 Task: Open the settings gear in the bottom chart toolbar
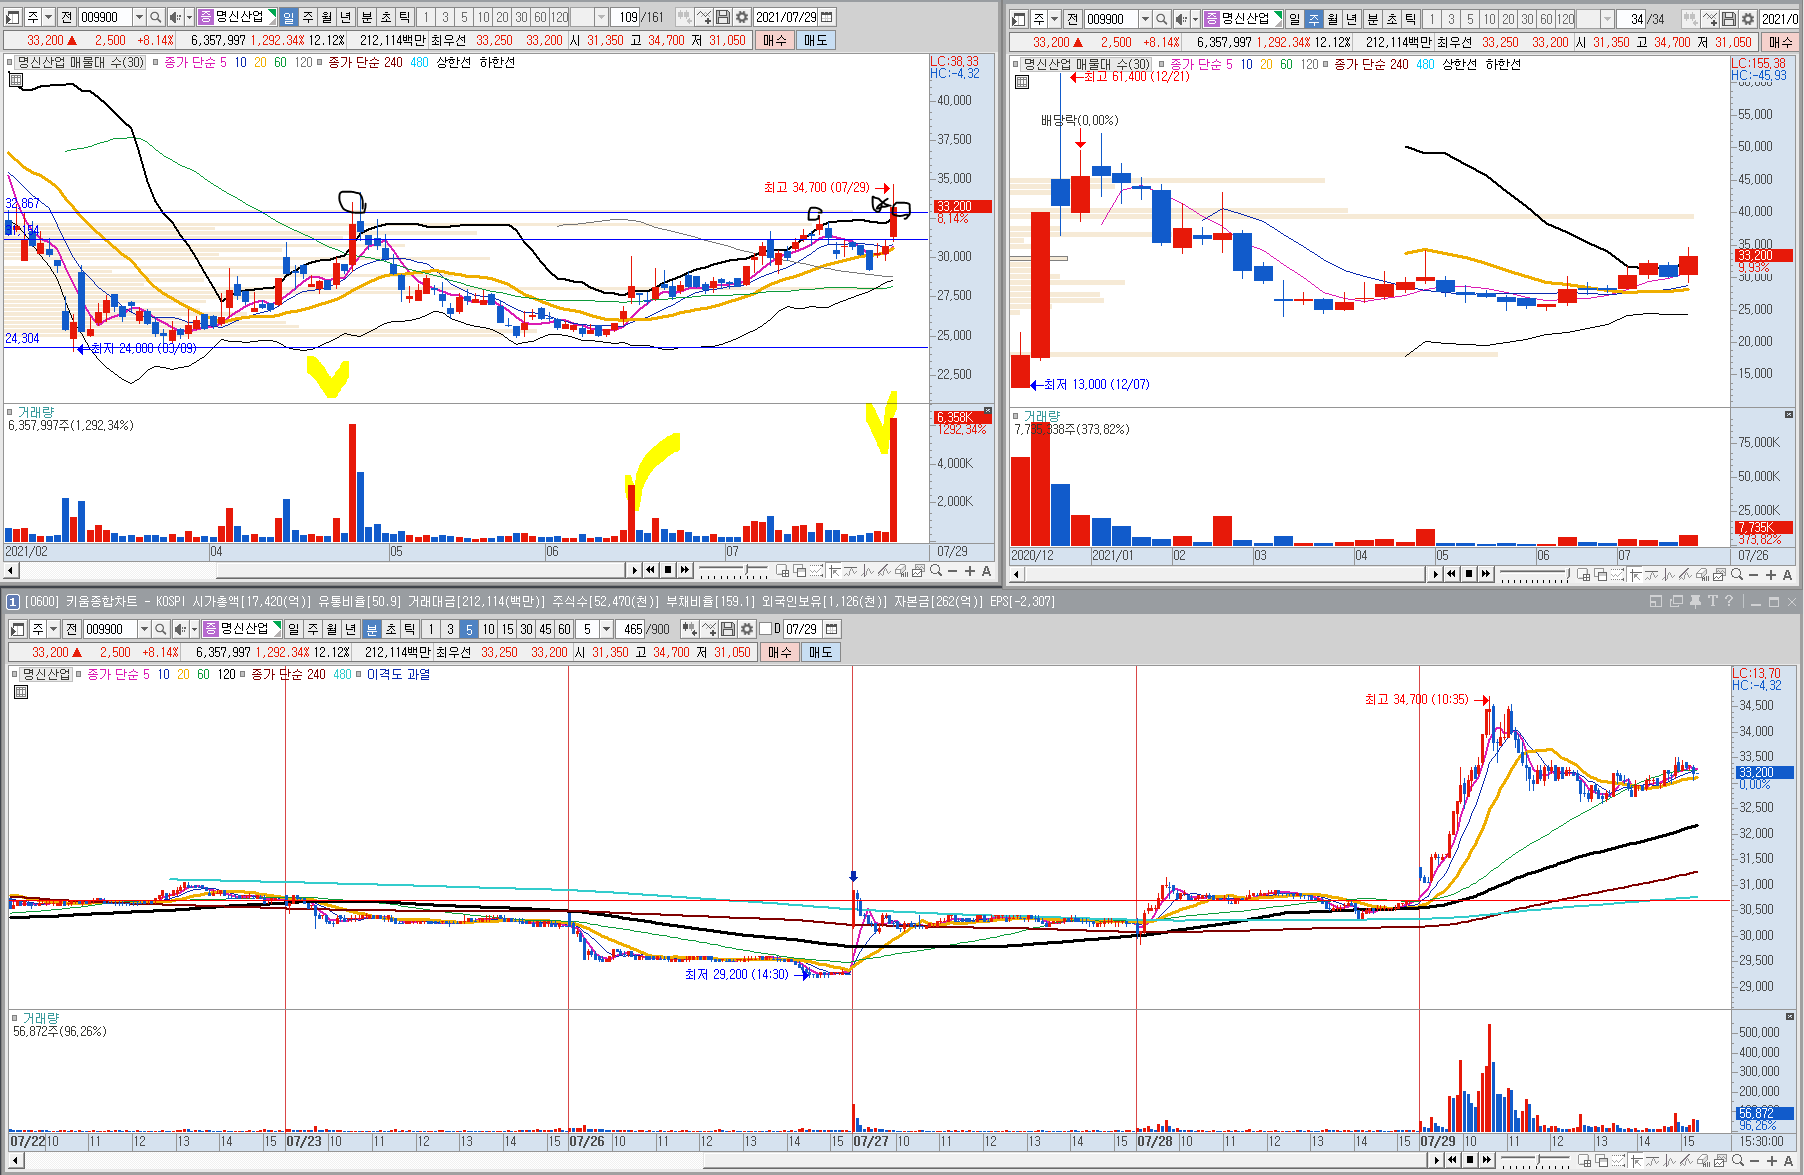click(747, 629)
